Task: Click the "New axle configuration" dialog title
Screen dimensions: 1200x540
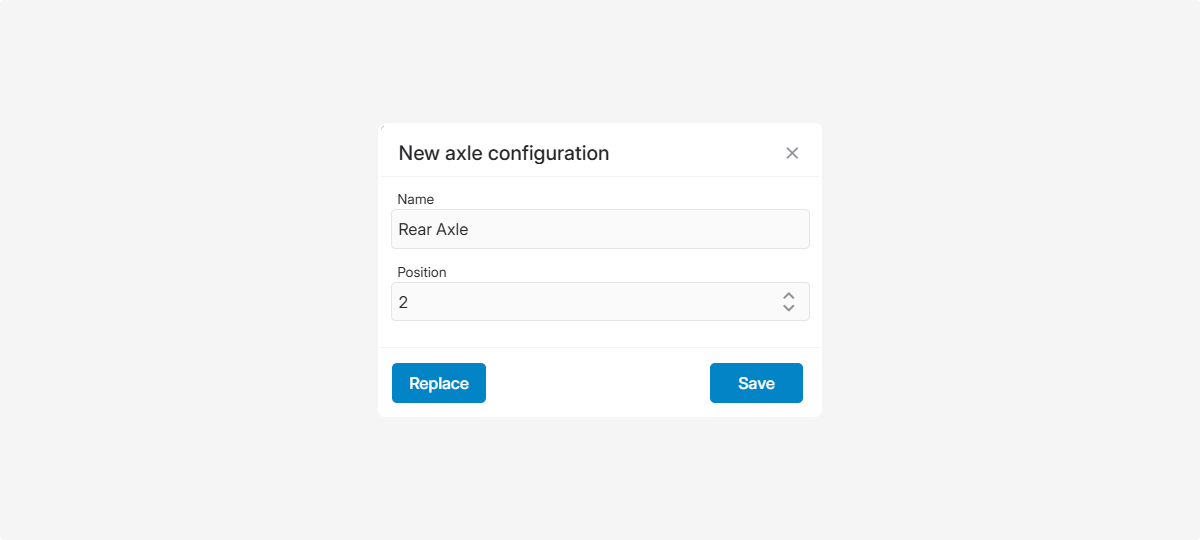Action: pos(504,153)
